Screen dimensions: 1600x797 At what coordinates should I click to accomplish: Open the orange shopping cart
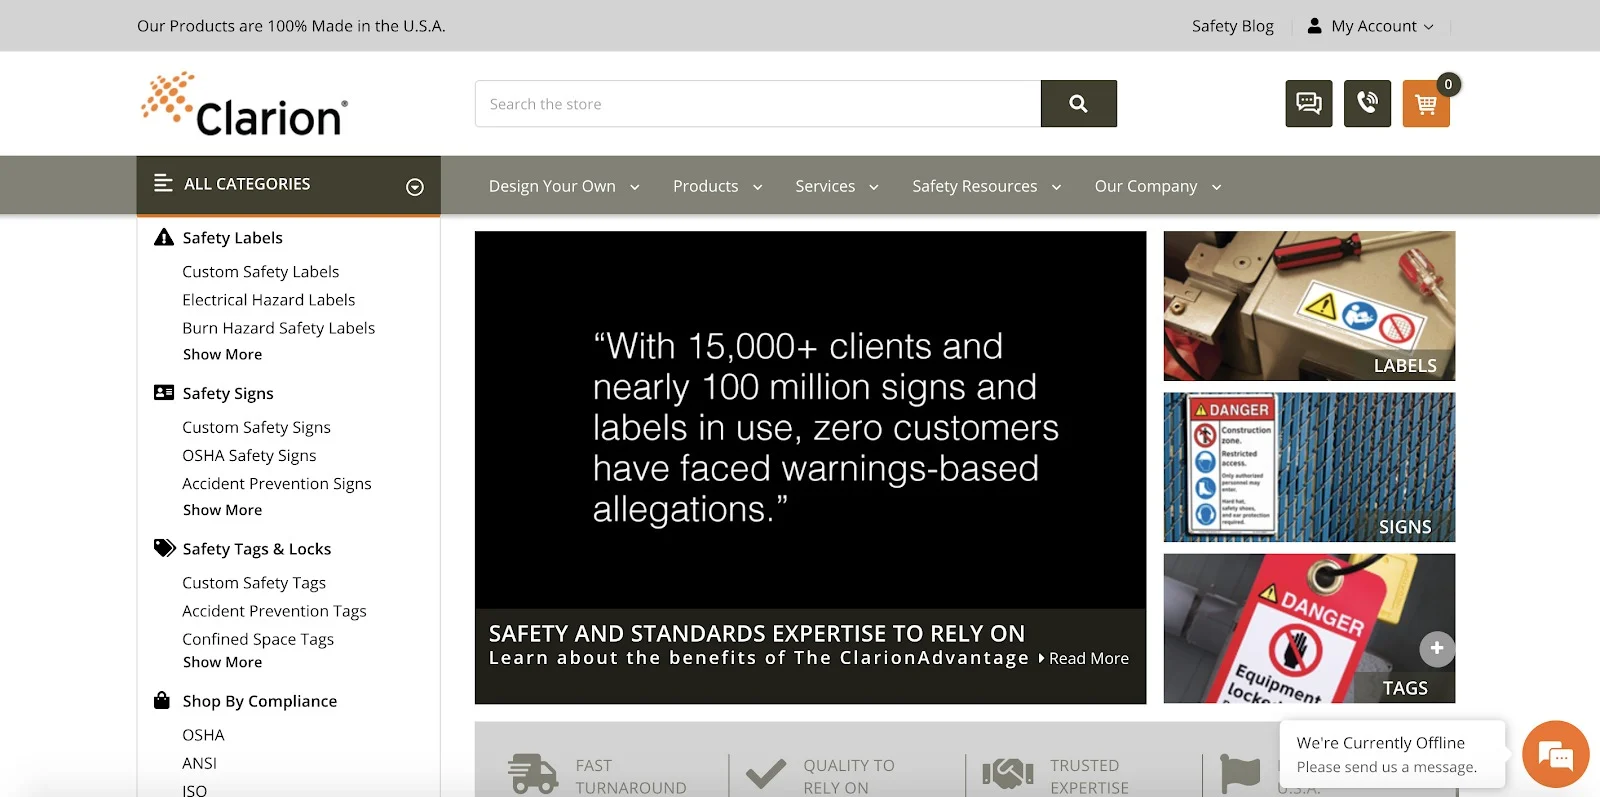click(x=1426, y=103)
